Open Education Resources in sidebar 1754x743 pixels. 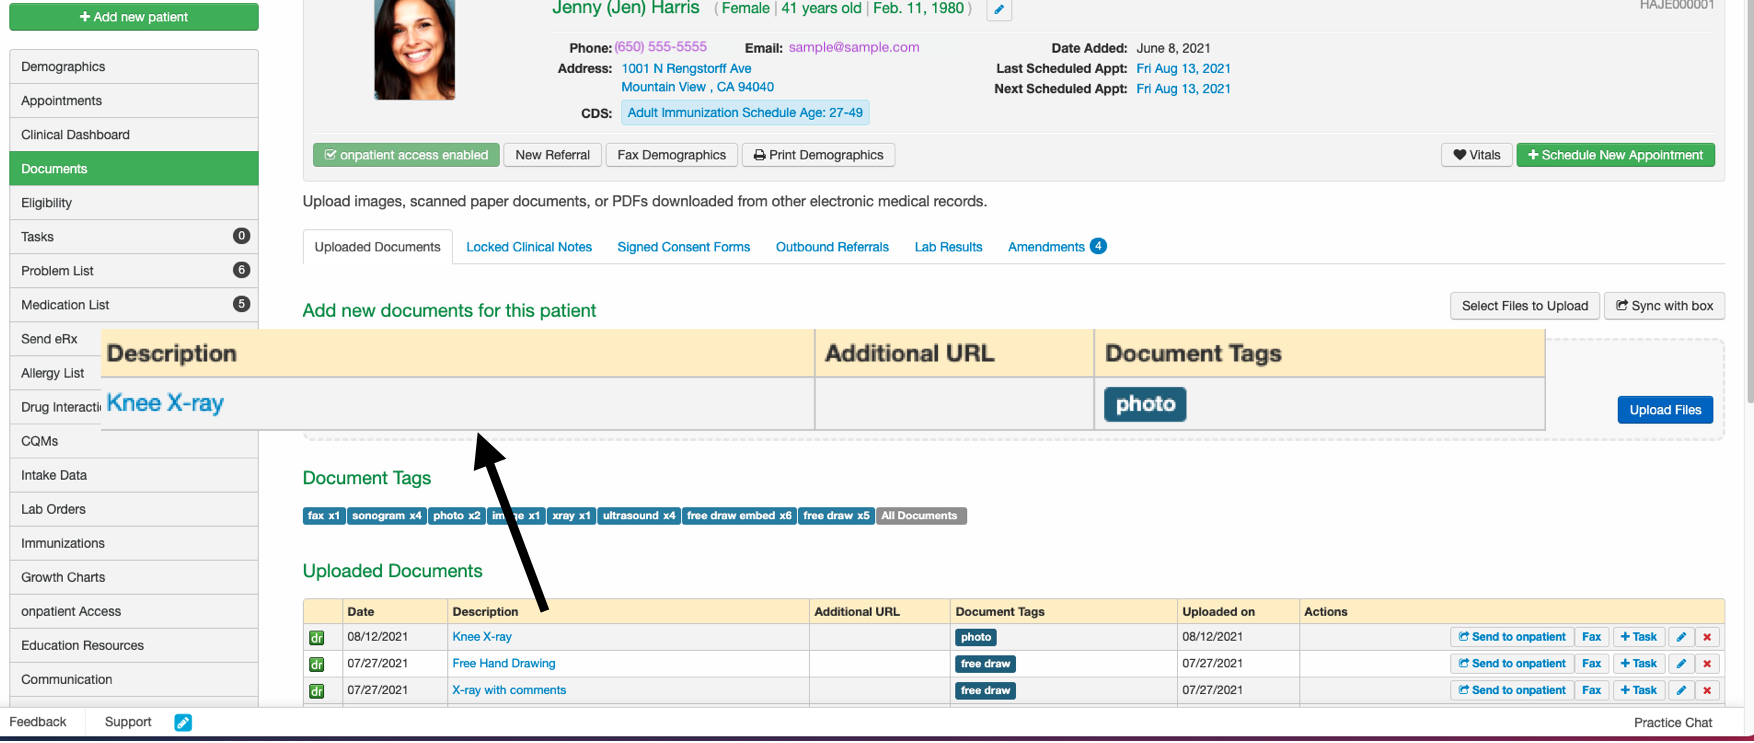click(134, 645)
